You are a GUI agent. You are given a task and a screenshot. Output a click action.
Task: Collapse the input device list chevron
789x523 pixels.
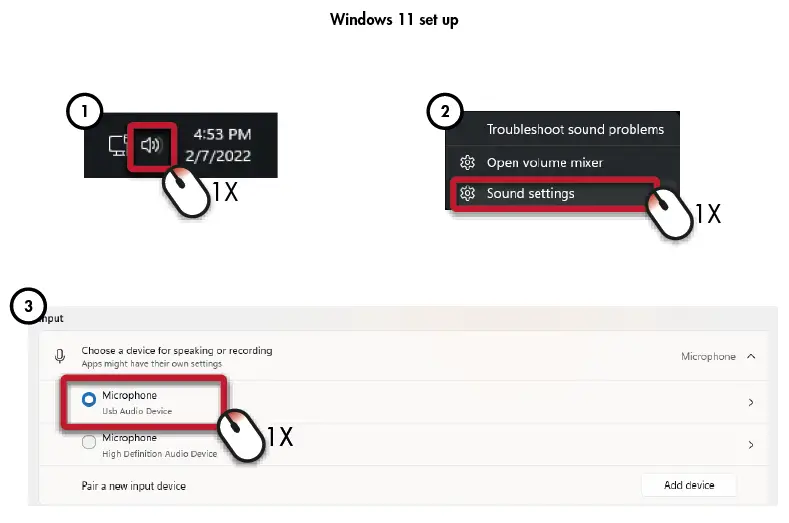[x=751, y=356]
